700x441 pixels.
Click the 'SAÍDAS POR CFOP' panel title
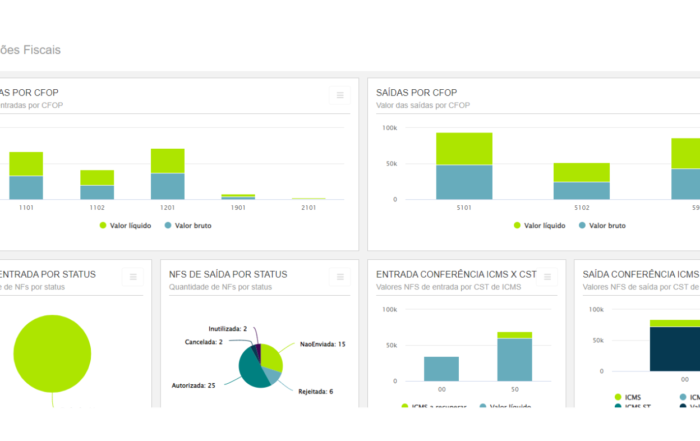(x=417, y=92)
